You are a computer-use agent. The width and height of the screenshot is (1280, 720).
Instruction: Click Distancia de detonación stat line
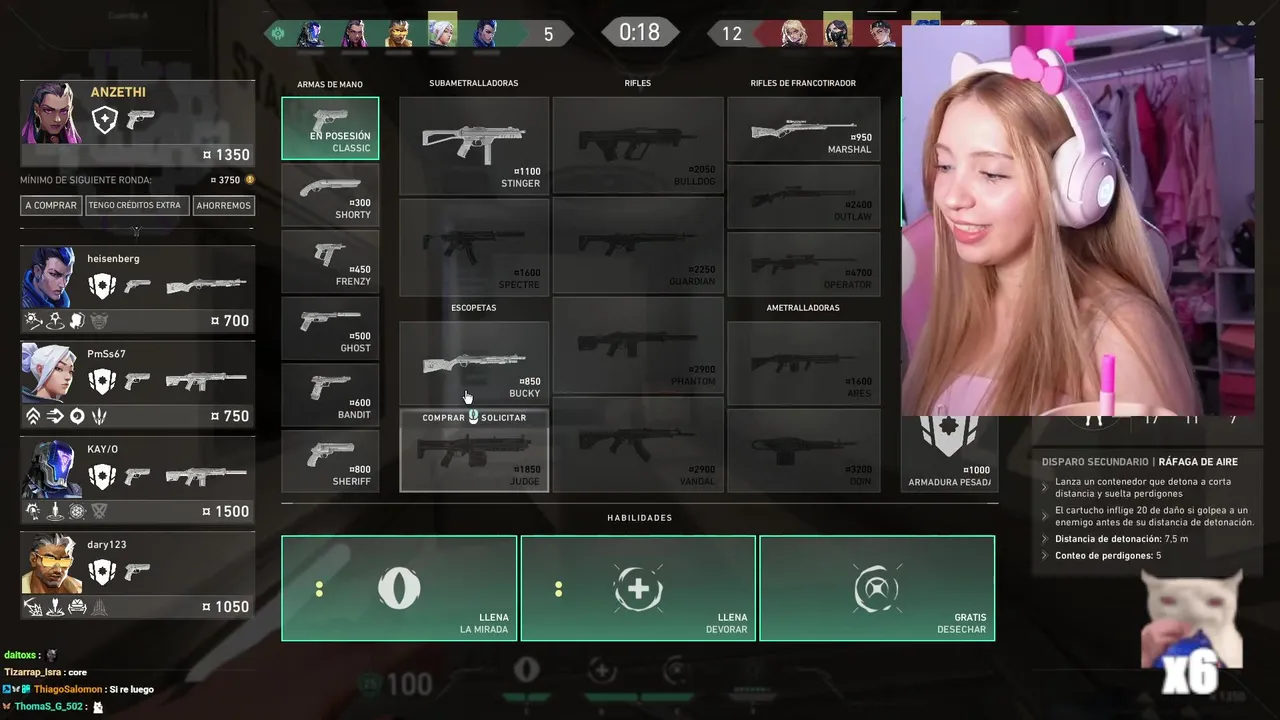pyautogui.click(x=1122, y=539)
